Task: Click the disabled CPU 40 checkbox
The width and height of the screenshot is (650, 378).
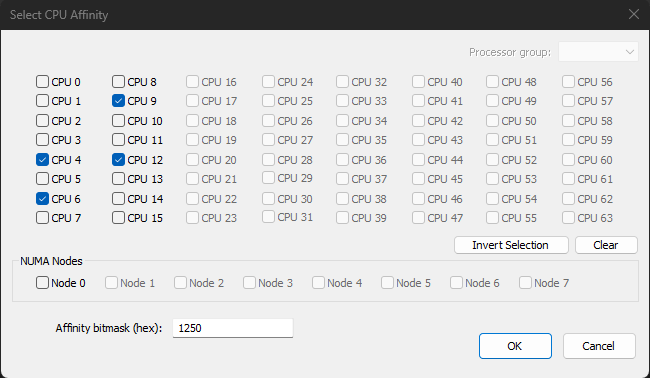Action: (418, 82)
